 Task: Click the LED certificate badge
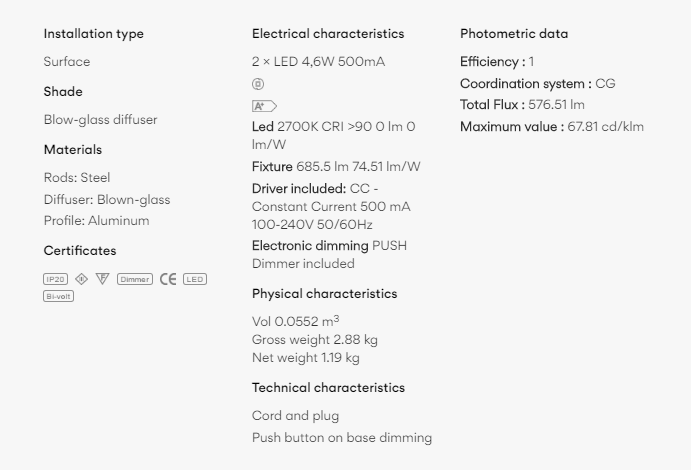(x=195, y=279)
